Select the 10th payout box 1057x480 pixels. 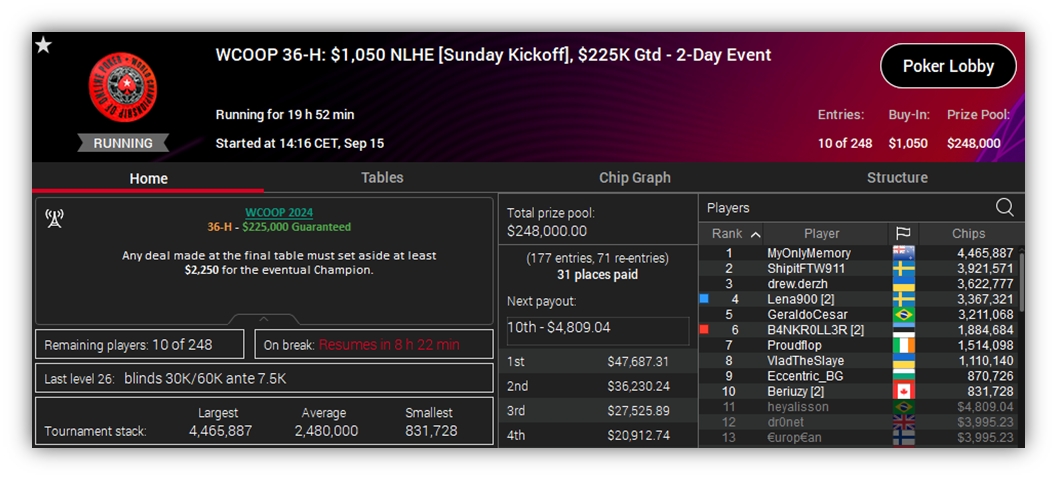click(598, 330)
